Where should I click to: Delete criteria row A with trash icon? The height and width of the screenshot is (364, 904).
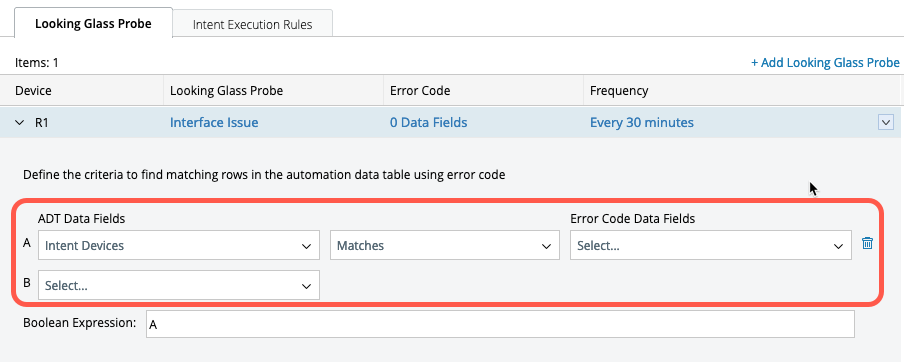(867, 243)
